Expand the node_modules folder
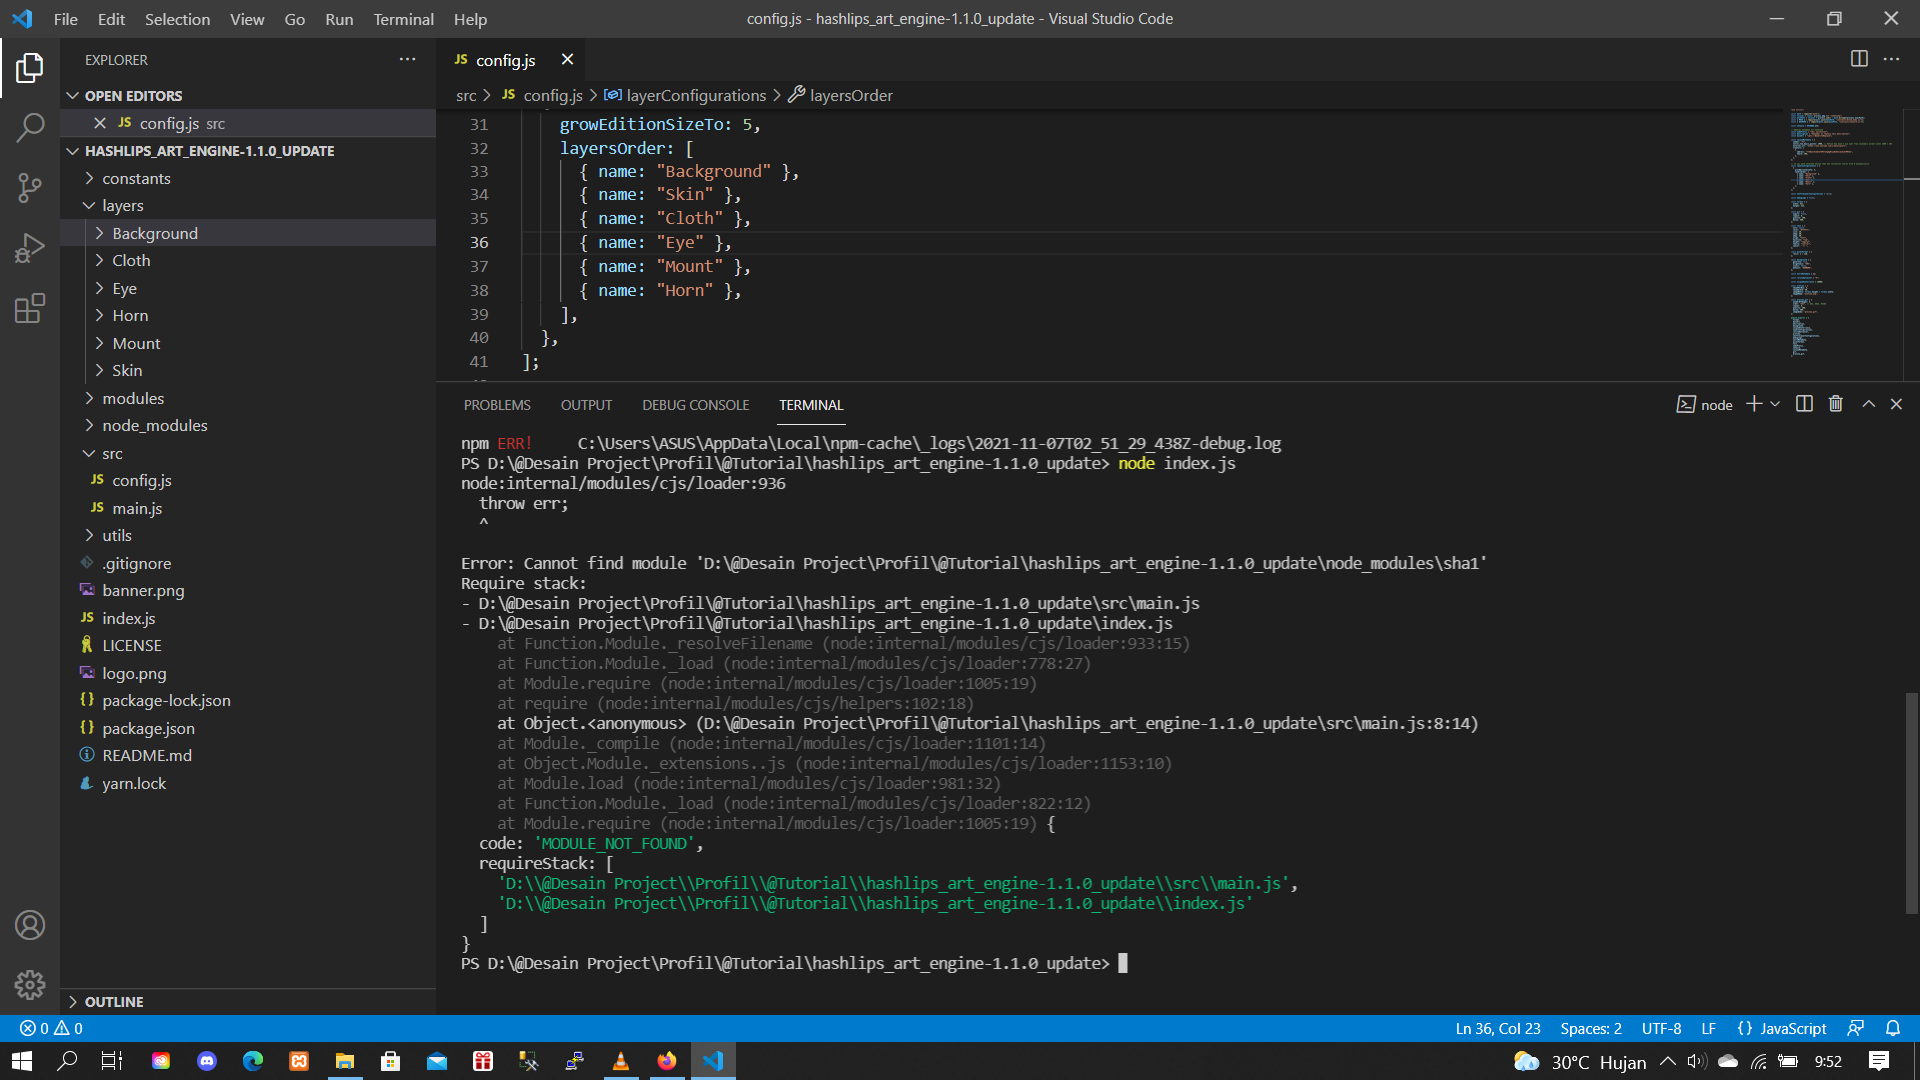This screenshot has height=1080, width=1920. tap(90, 425)
